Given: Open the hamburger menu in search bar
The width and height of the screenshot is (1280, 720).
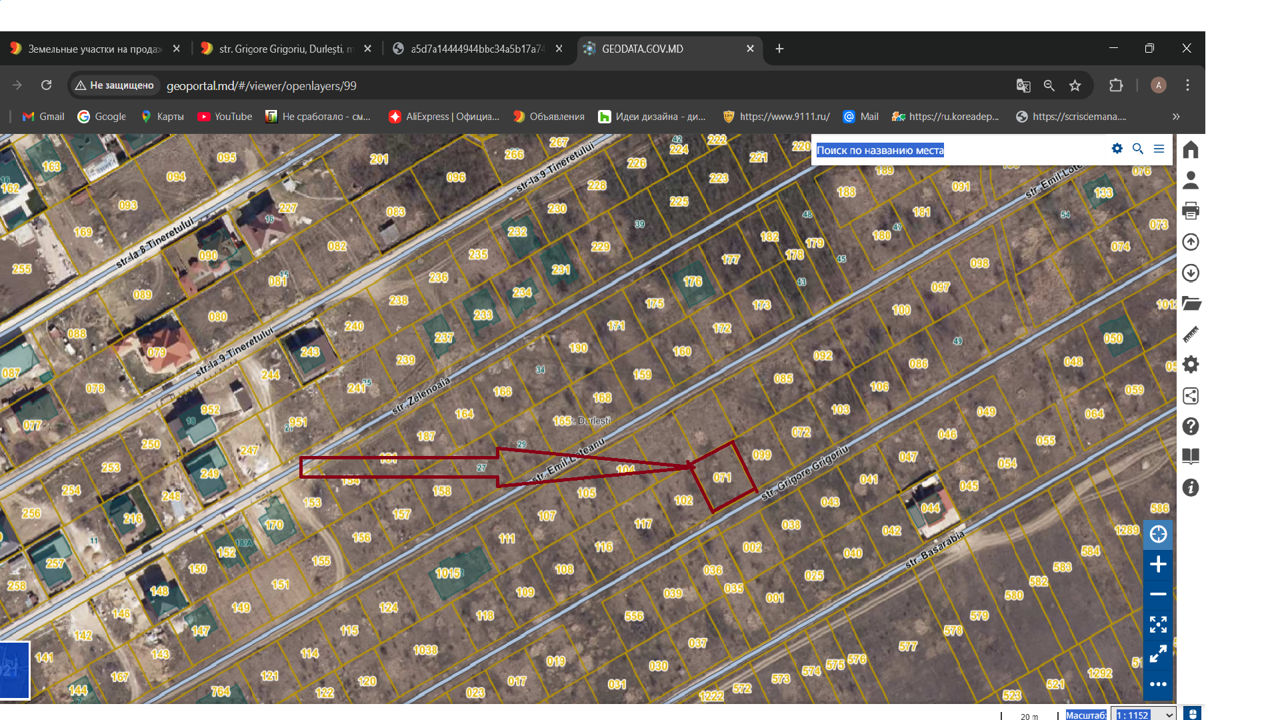Looking at the screenshot, I should coord(1159,149).
